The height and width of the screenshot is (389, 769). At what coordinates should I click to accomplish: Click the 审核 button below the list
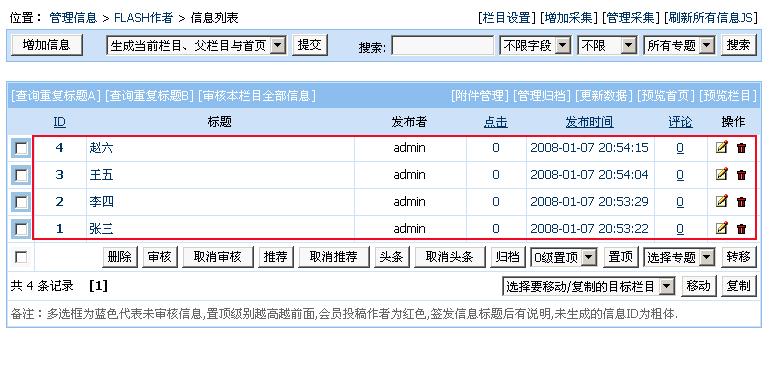tap(160, 257)
